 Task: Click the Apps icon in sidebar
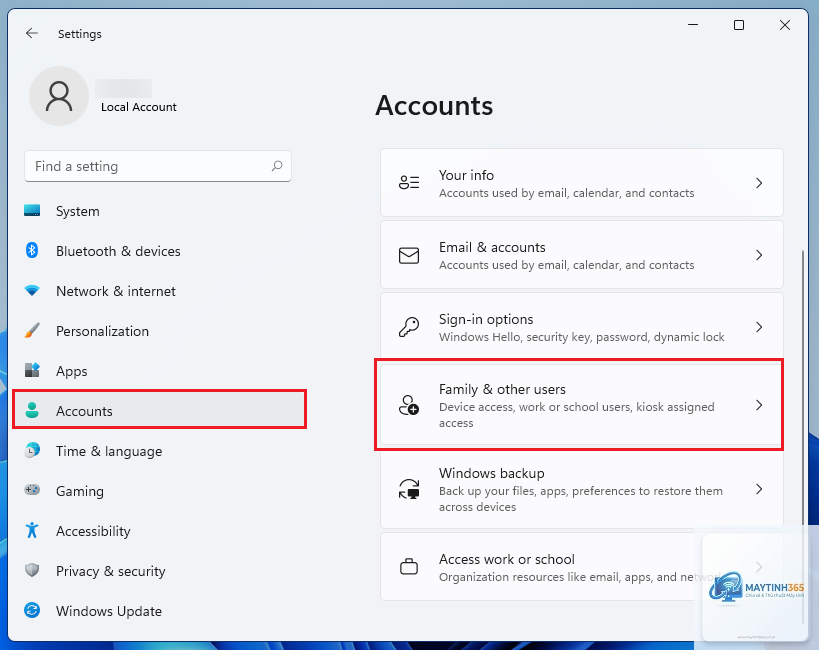point(32,370)
